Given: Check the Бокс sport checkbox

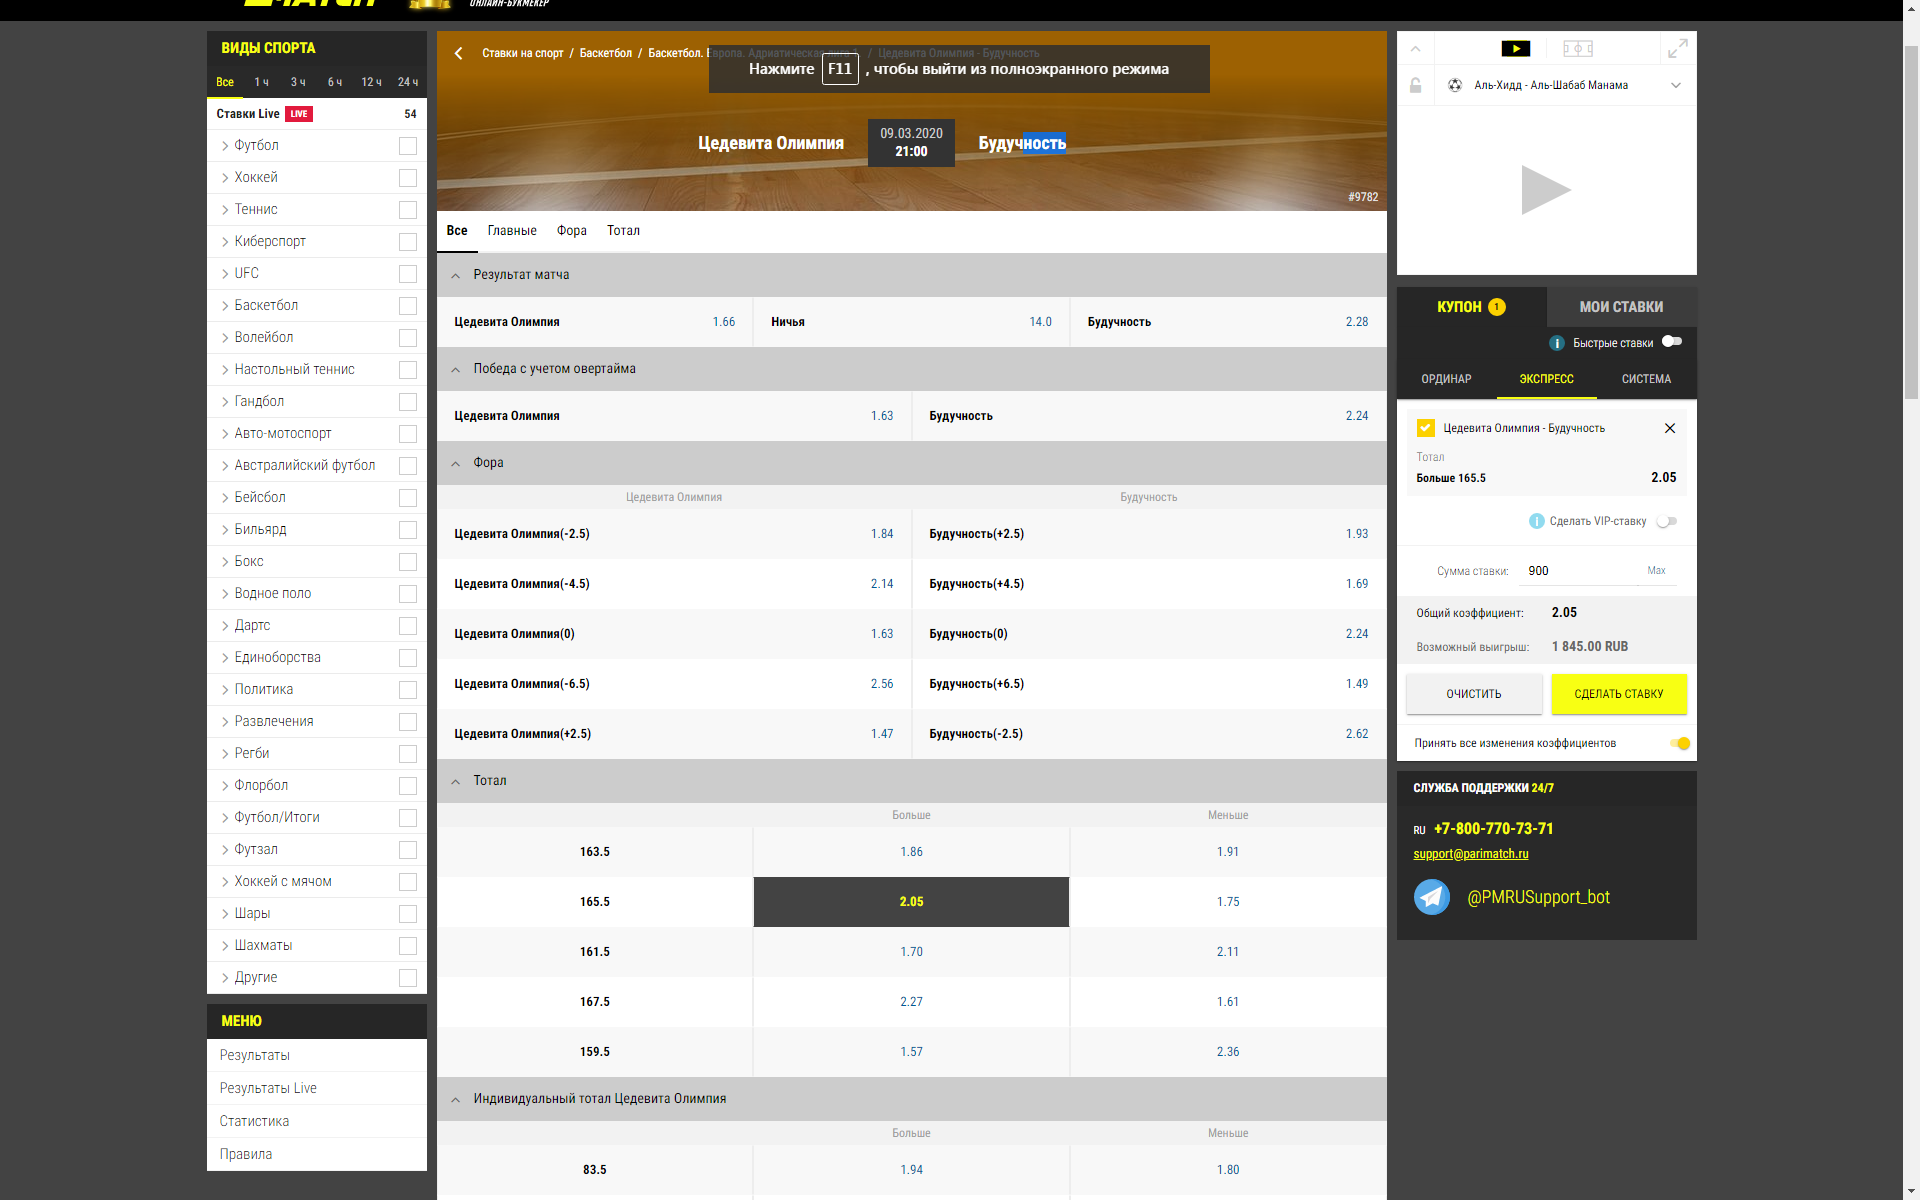Looking at the screenshot, I should tap(408, 562).
